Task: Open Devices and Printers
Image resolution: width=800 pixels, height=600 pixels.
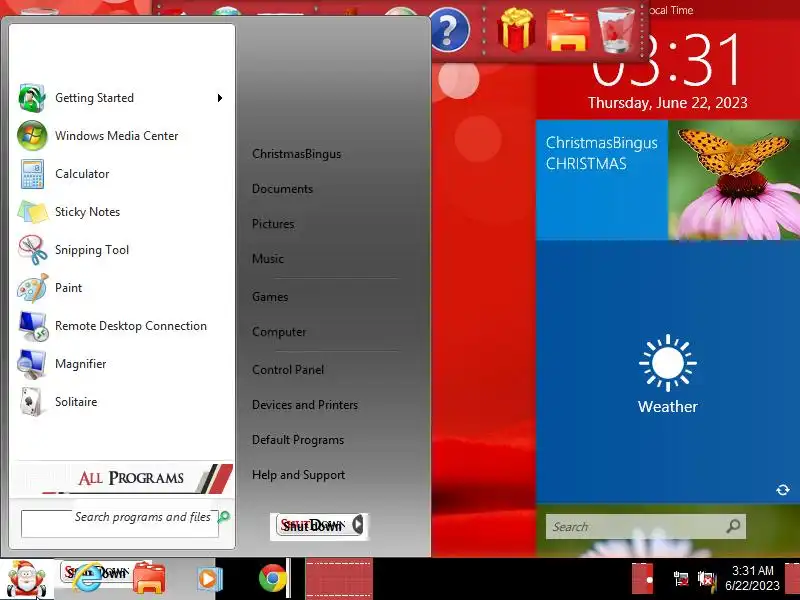Action: click(305, 405)
